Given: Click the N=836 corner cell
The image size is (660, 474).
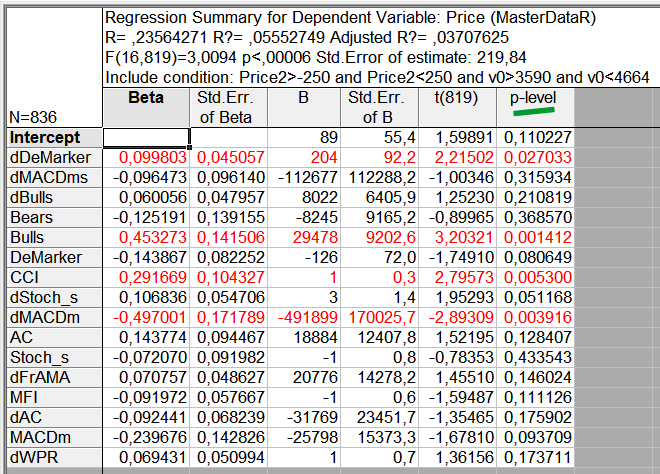Looking at the screenshot, I should coord(54,67).
